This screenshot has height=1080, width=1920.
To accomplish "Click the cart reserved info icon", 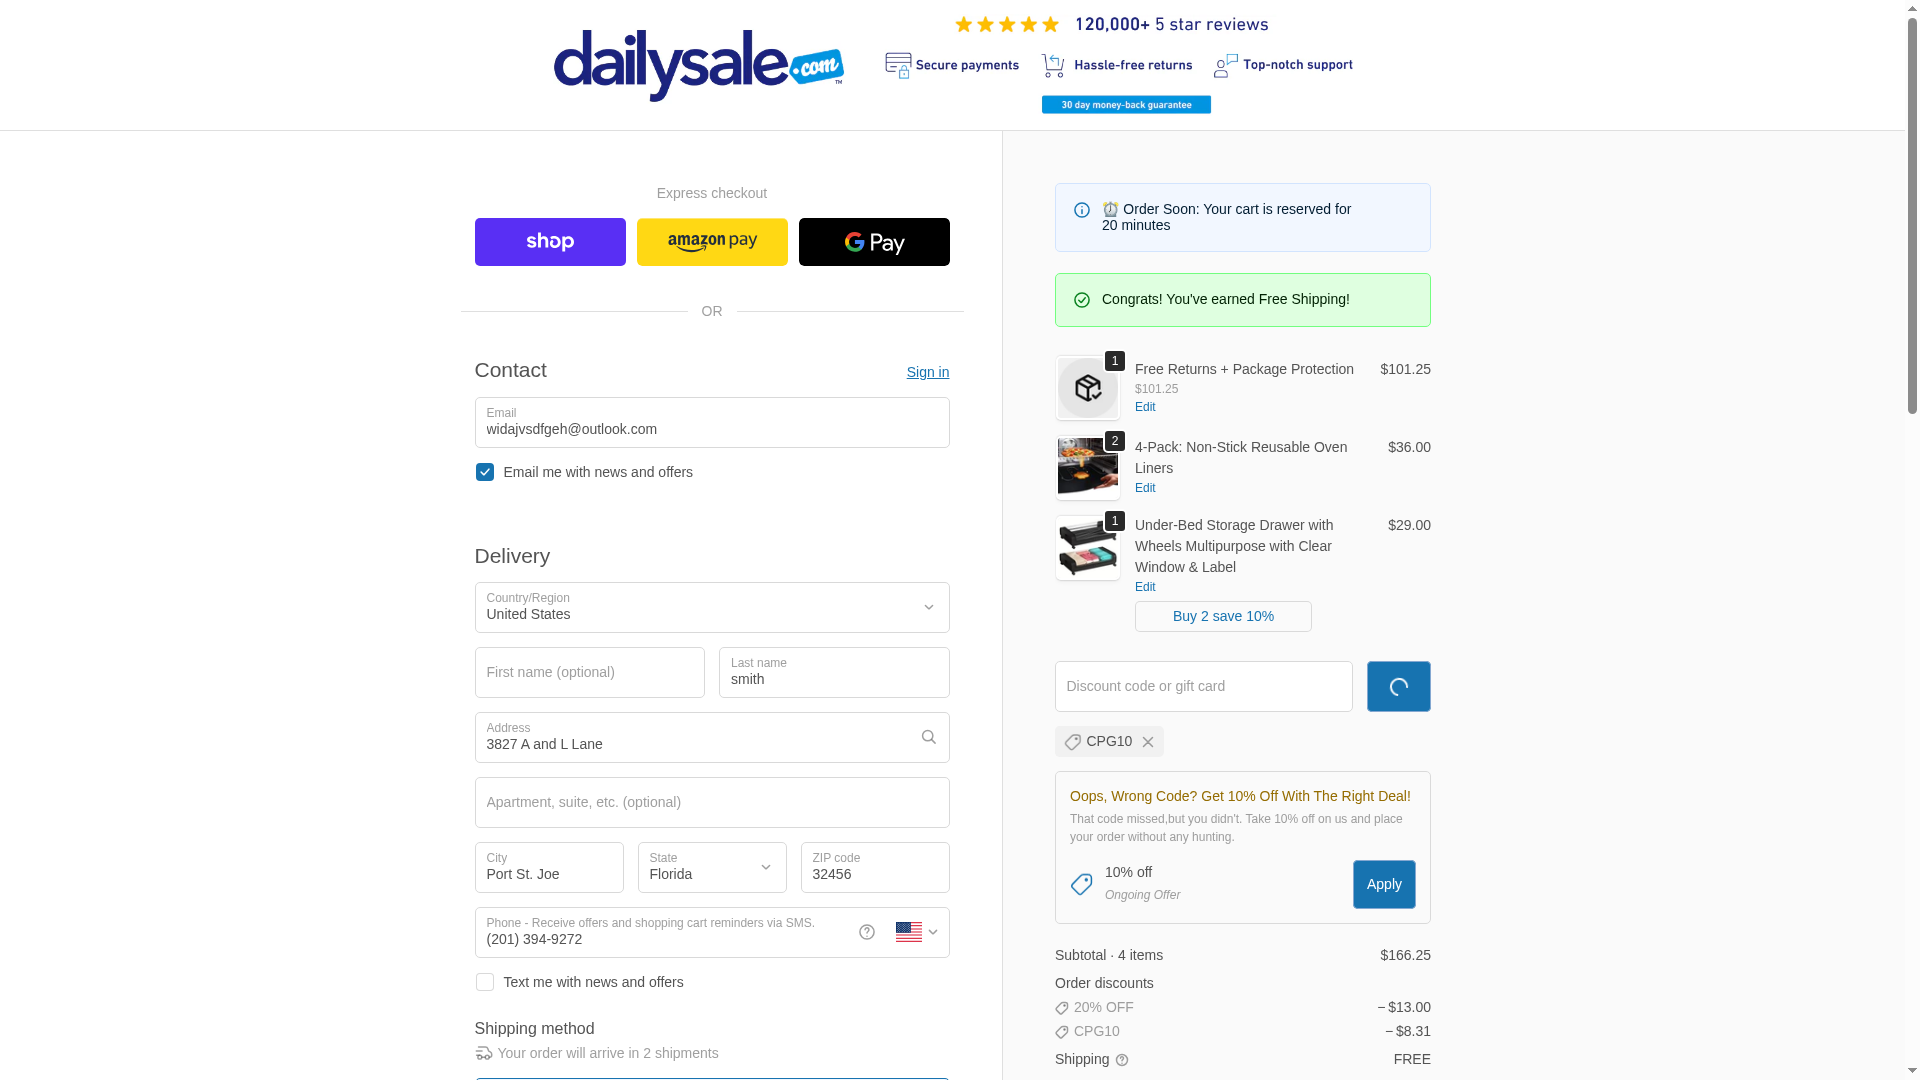I will click(1082, 210).
